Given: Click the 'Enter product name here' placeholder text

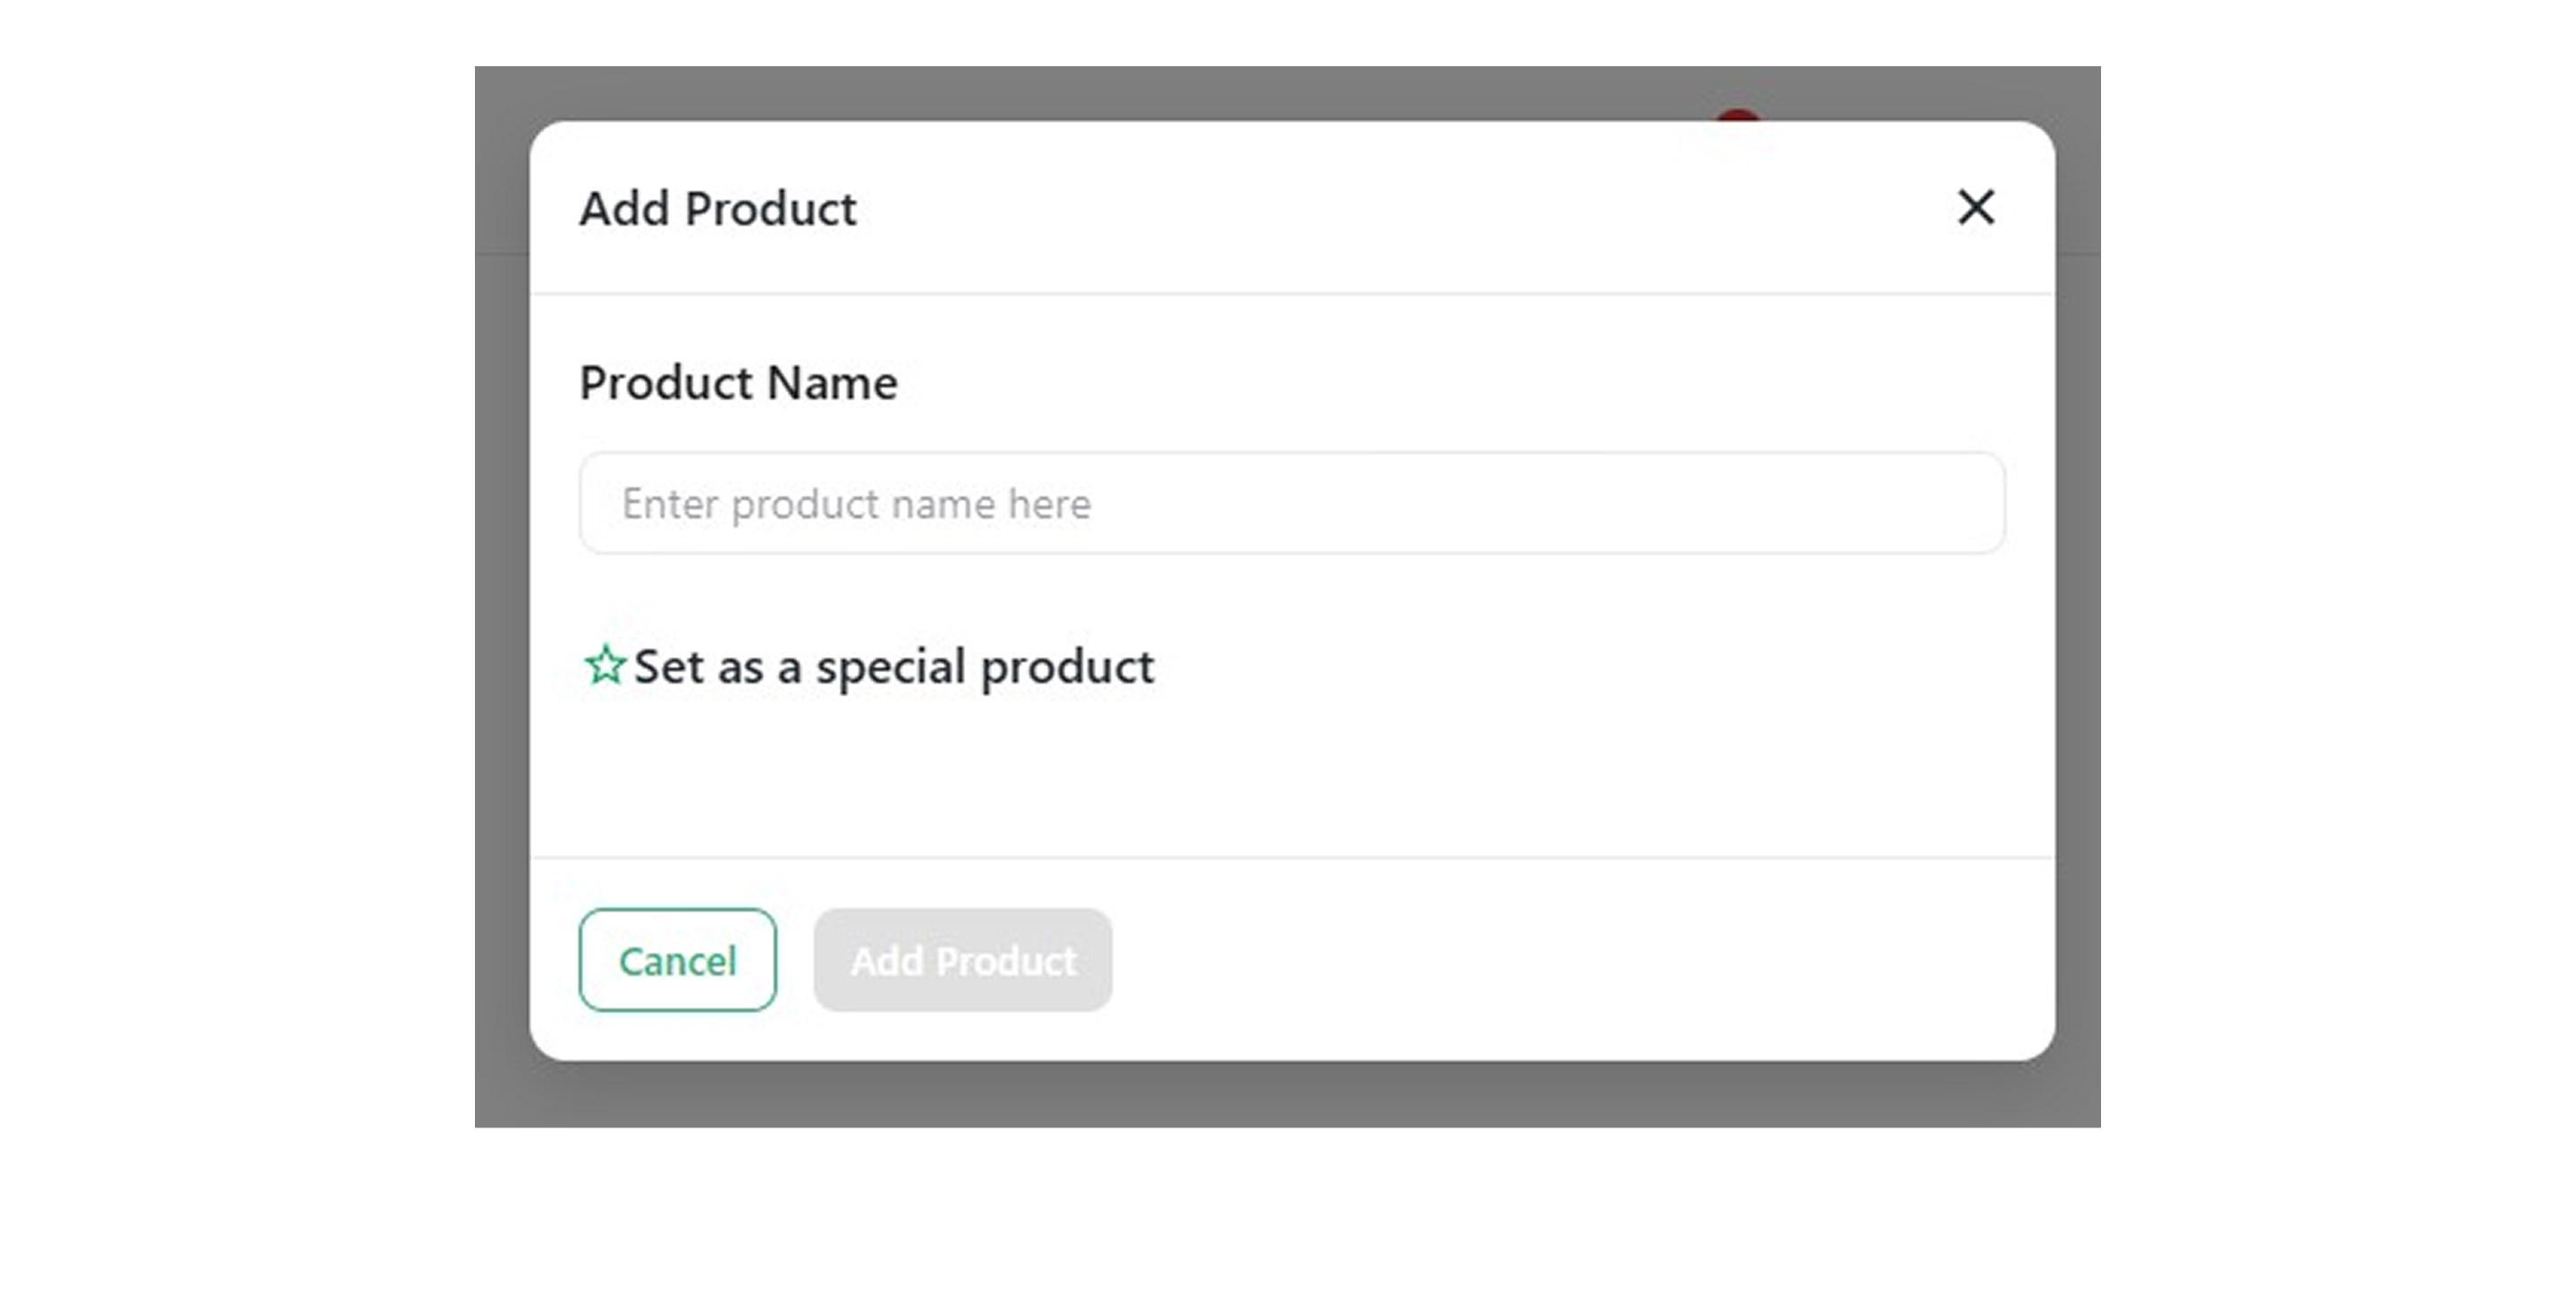Looking at the screenshot, I should [856, 504].
